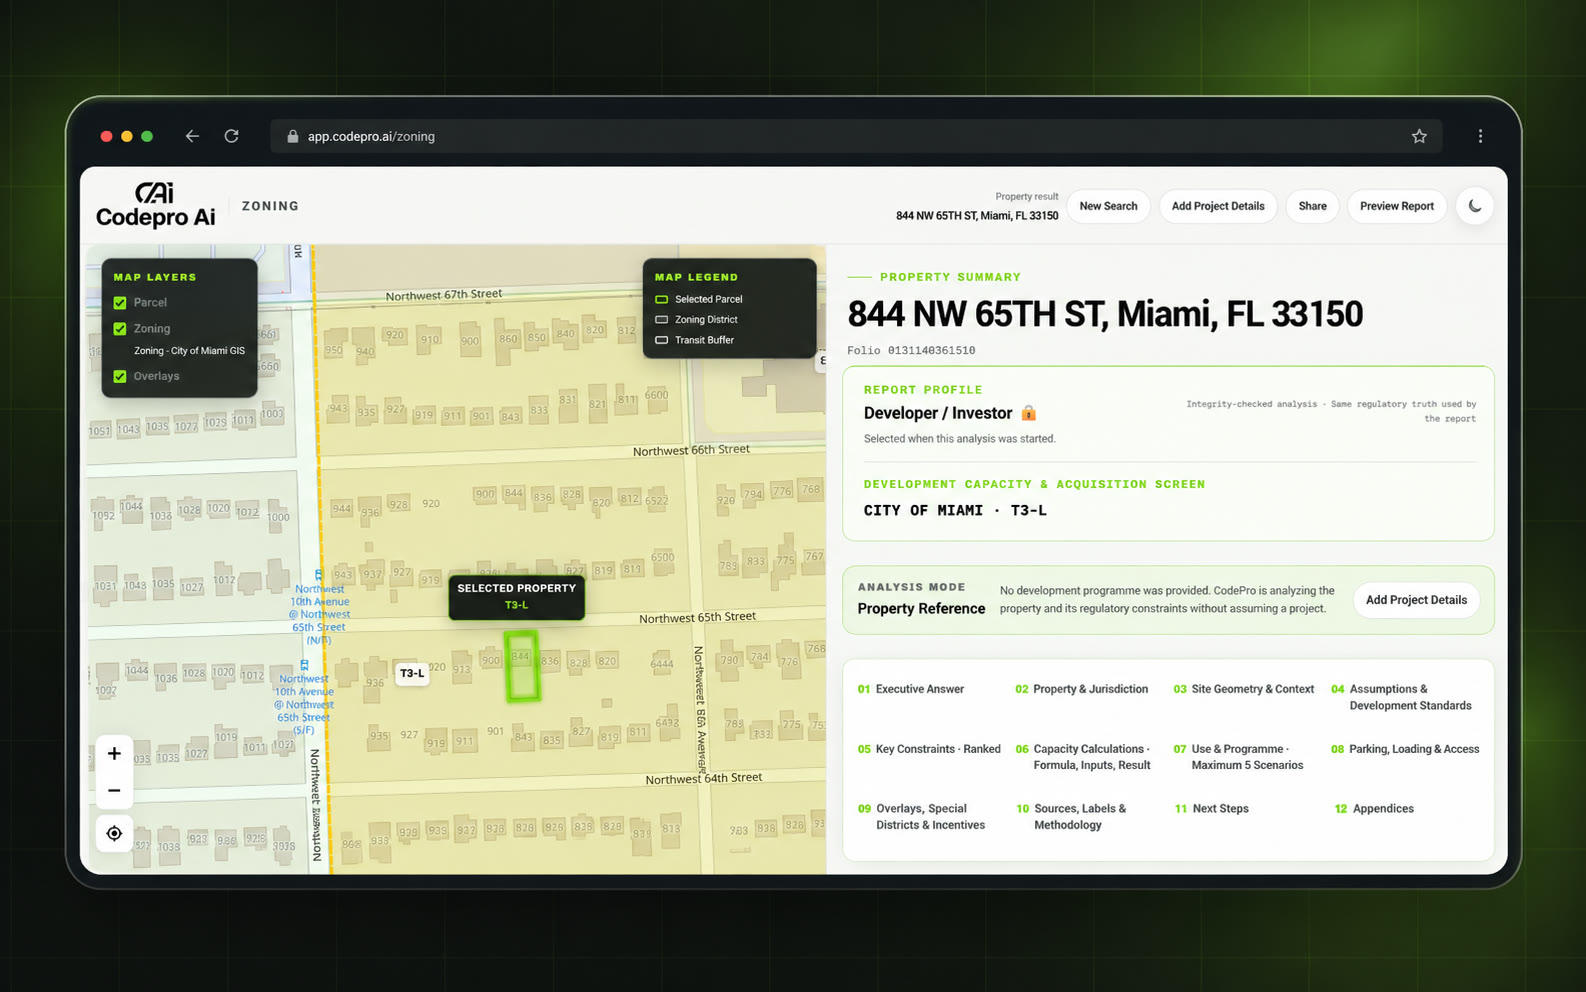1586x992 pixels.
Task: Click the green highlighted parcel 844
Action: coord(521,666)
